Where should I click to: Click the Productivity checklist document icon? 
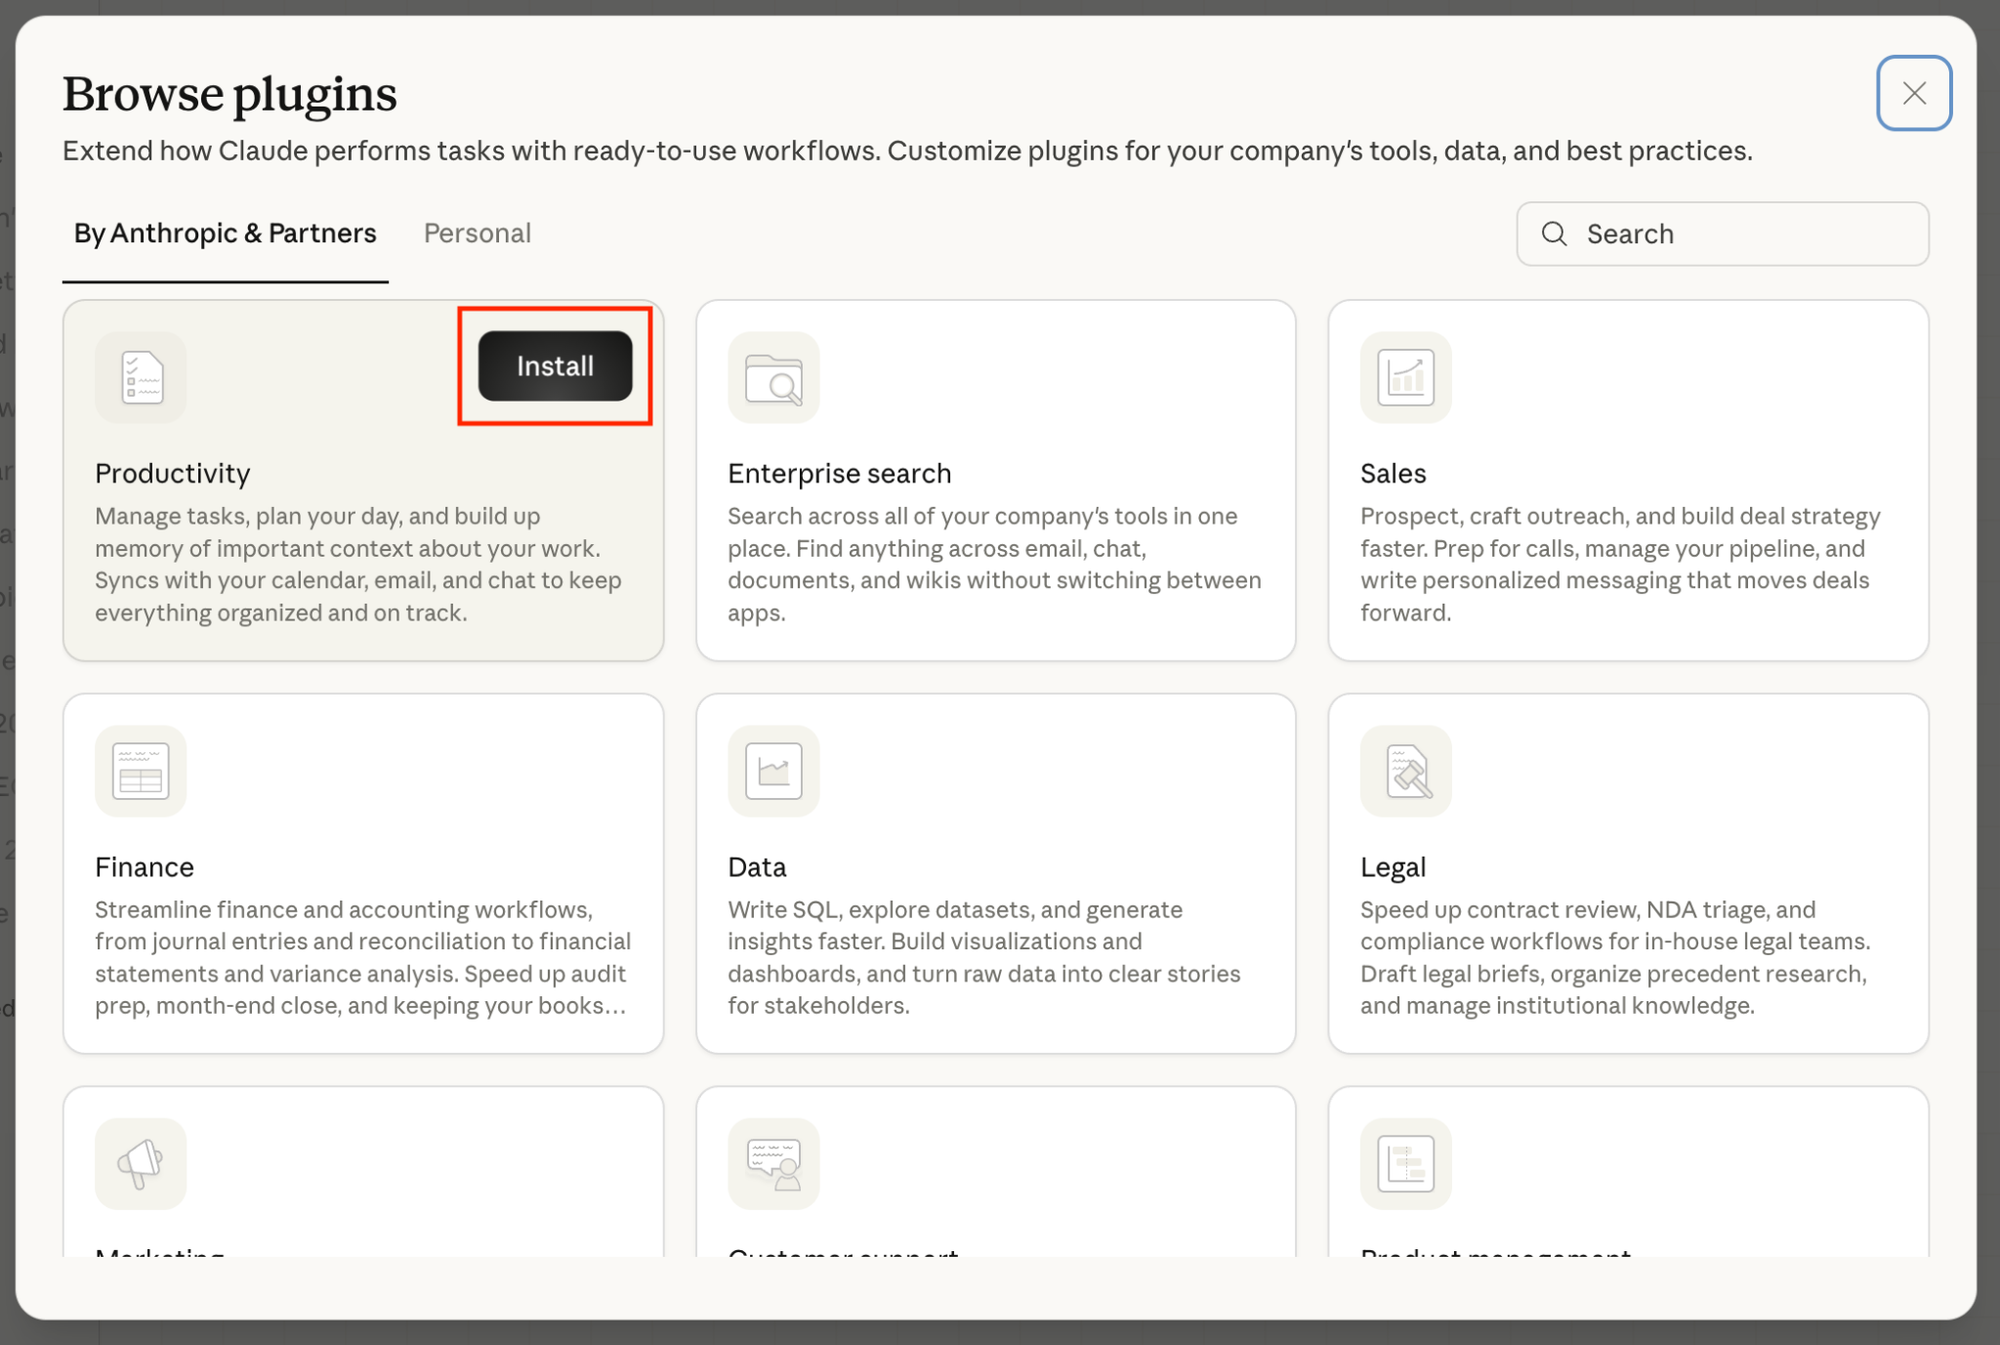pyautogui.click(x=141, y=377)
